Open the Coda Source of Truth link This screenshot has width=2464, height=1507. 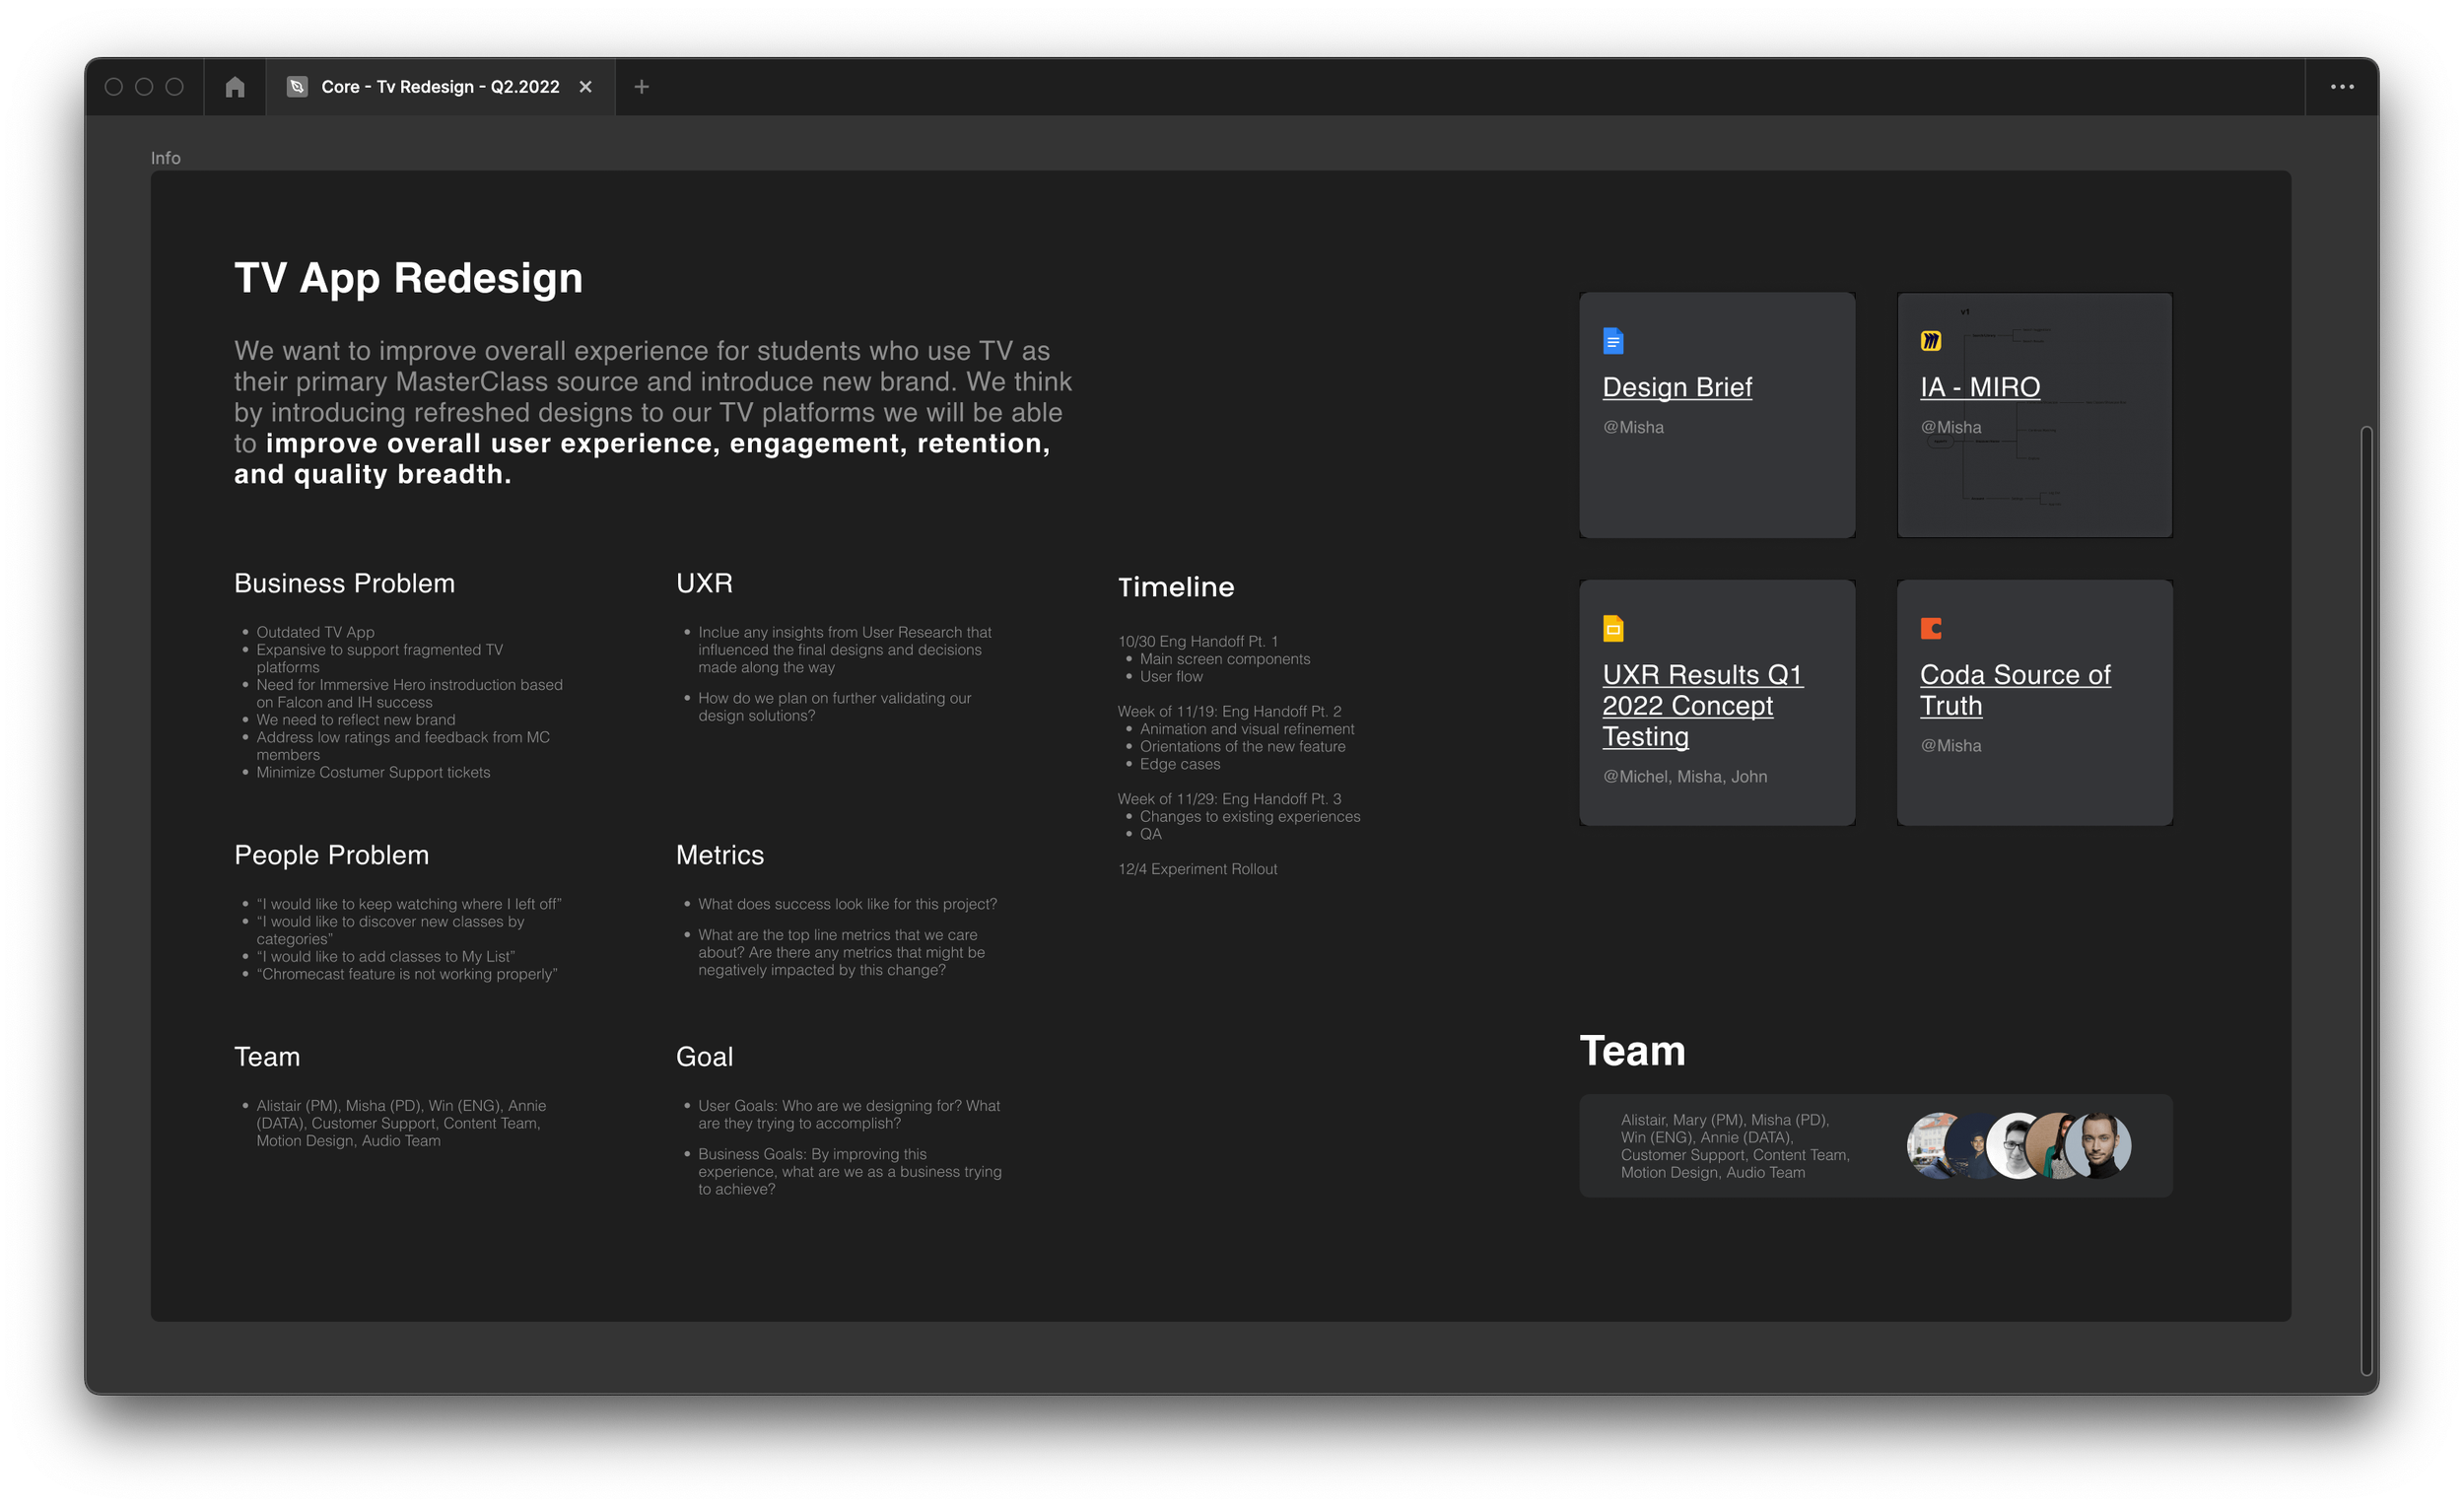click(2014, 690)
